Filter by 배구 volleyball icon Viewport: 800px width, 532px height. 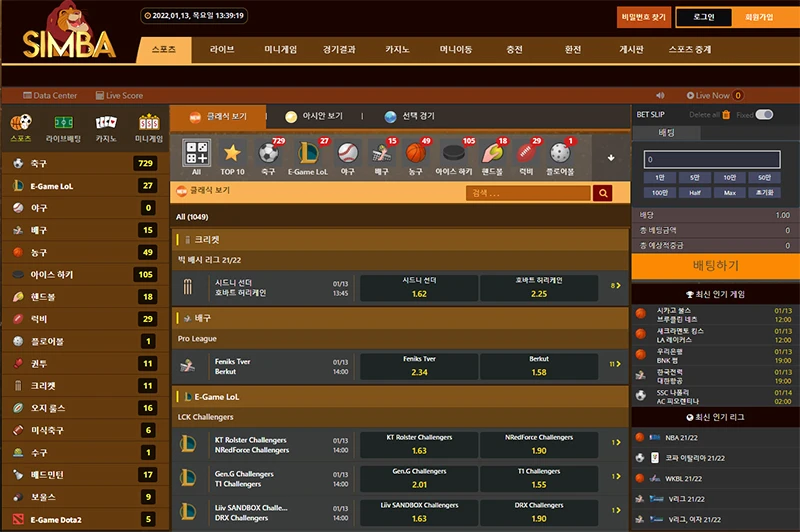[382, 153]
